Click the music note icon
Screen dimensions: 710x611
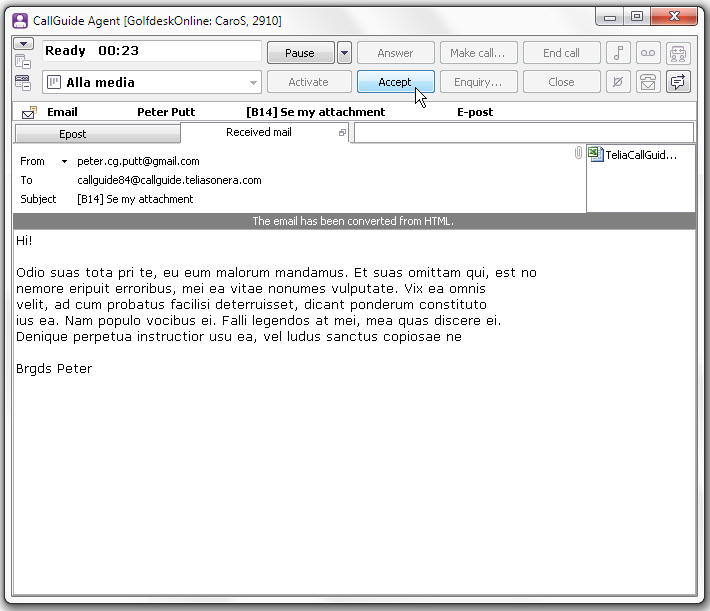(619, 53)
